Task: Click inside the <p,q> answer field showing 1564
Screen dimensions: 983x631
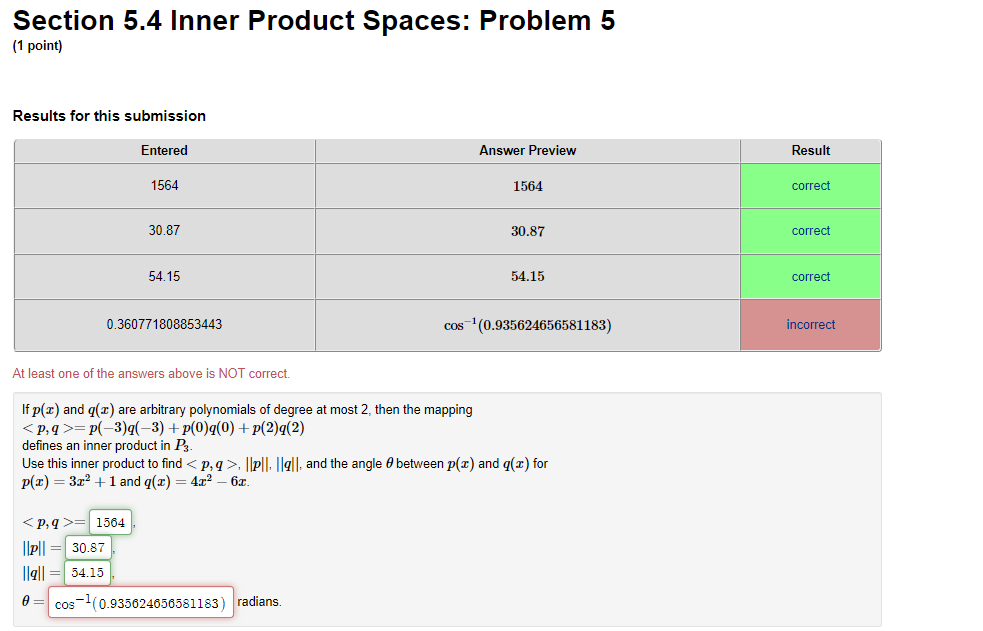Action: (109, 521)
